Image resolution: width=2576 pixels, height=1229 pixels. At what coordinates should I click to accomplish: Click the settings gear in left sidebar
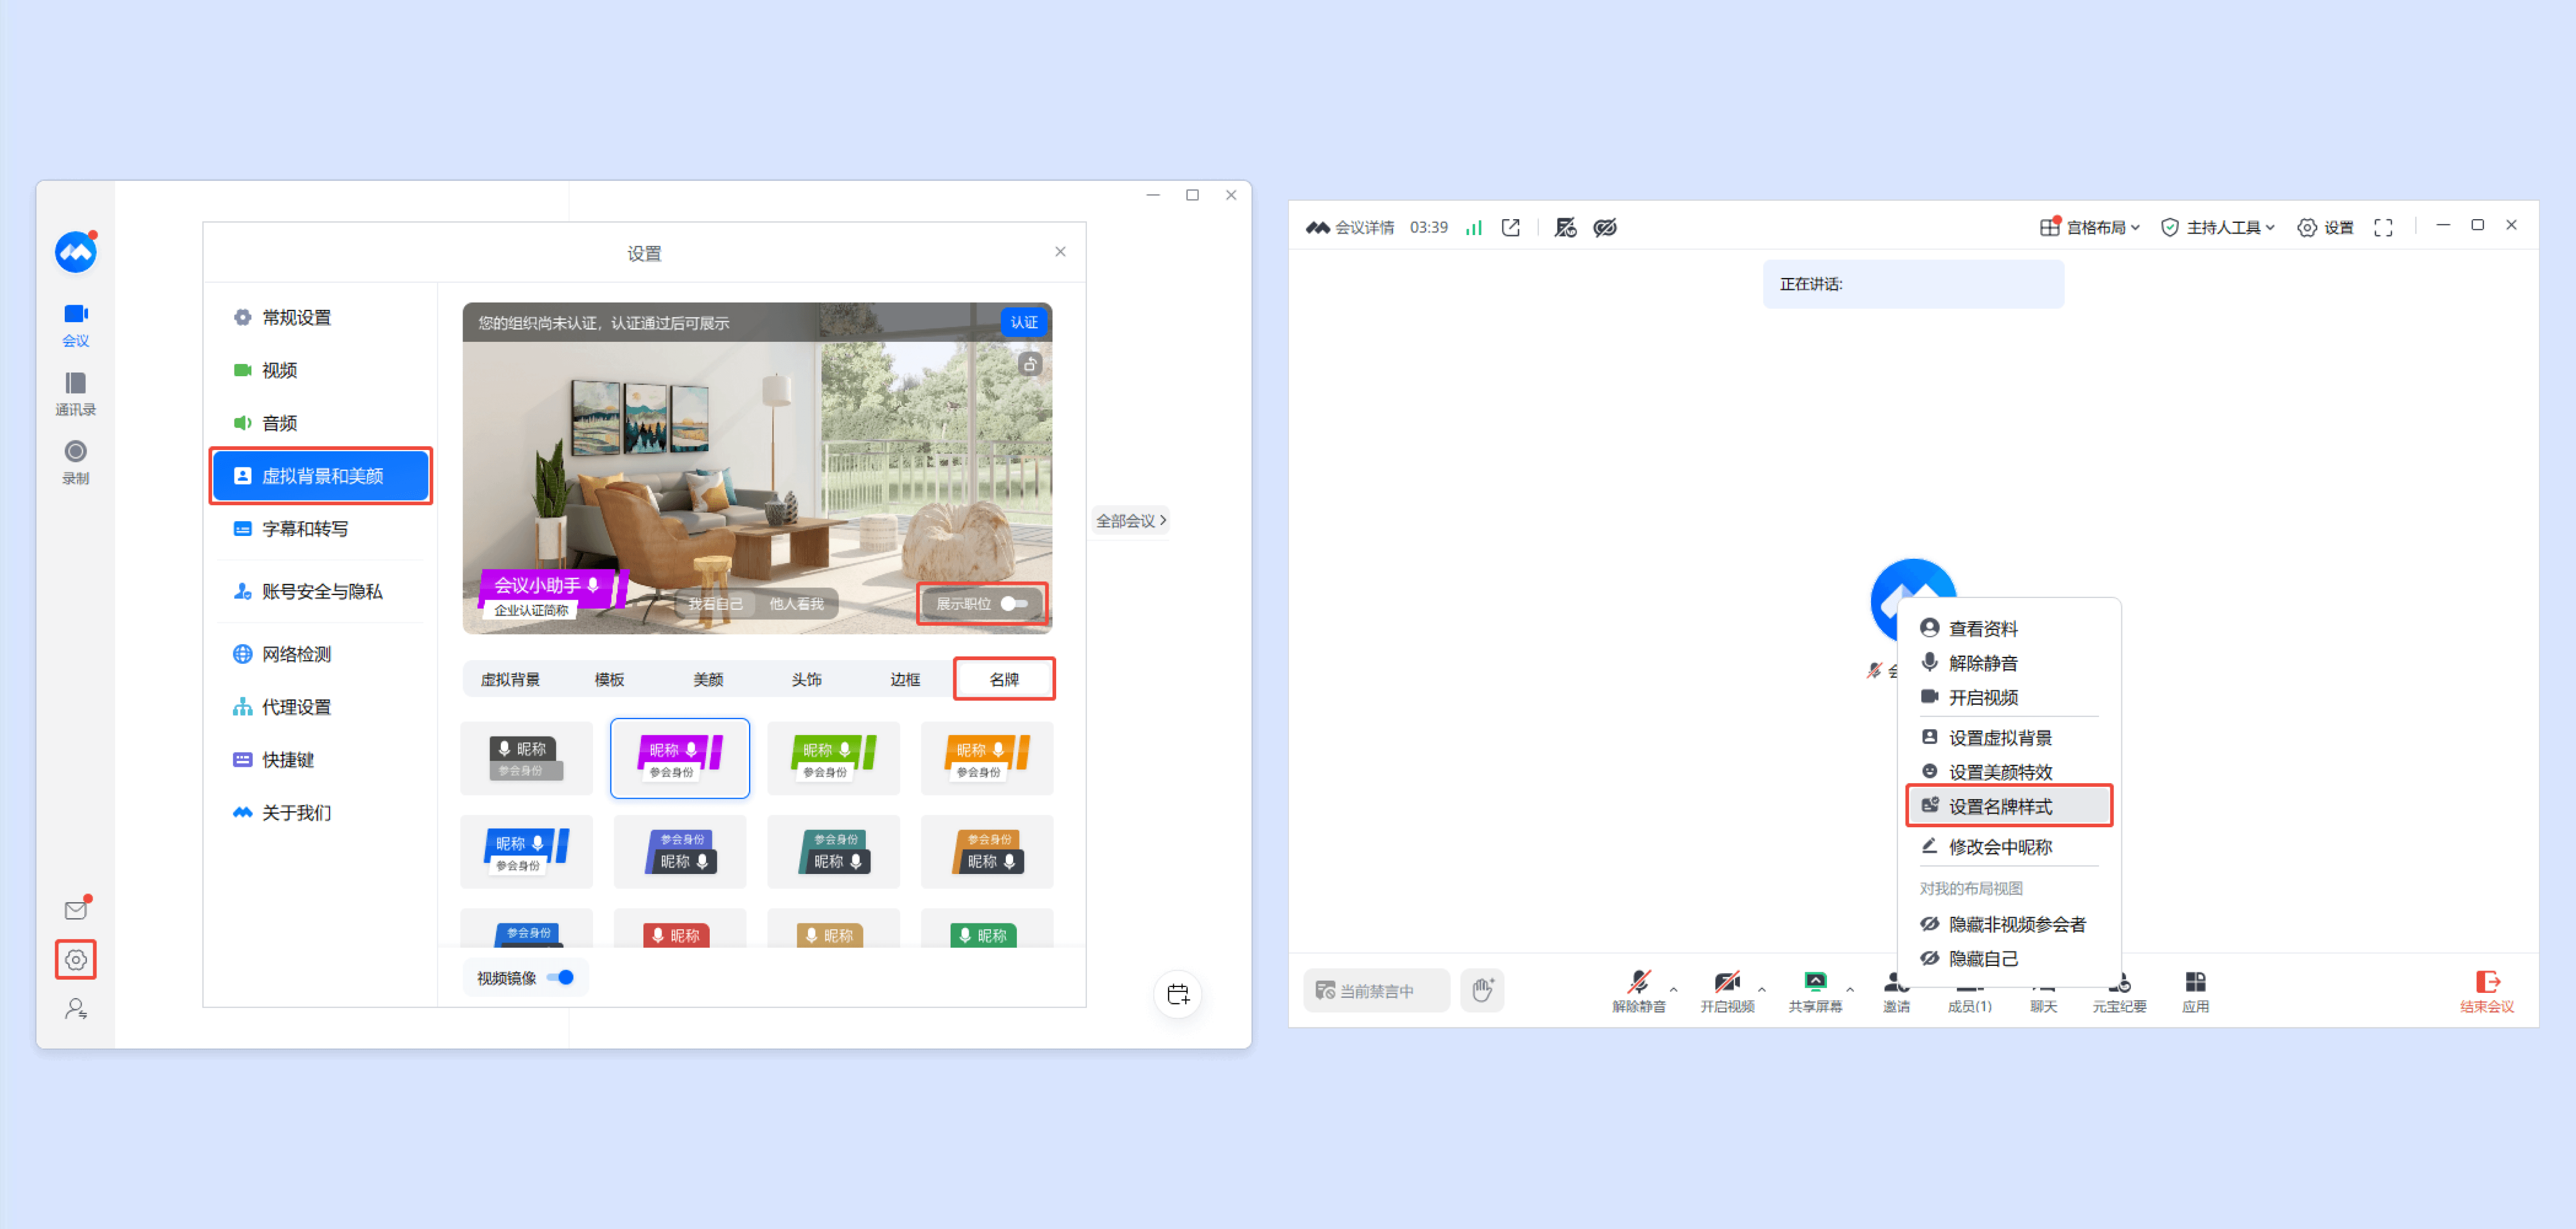pos(76,959)
